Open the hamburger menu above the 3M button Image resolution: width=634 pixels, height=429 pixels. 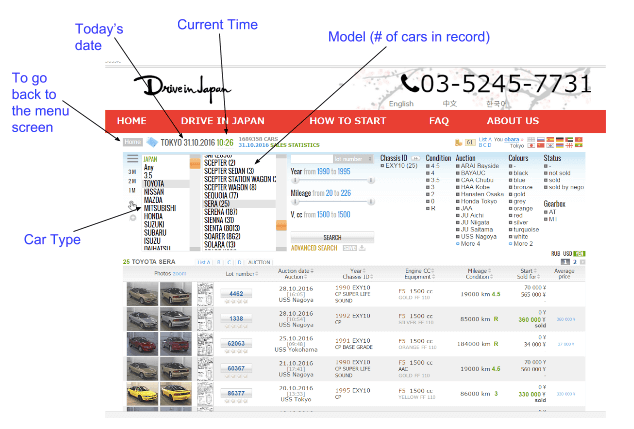pyautogui.click(x=133, y=158)
